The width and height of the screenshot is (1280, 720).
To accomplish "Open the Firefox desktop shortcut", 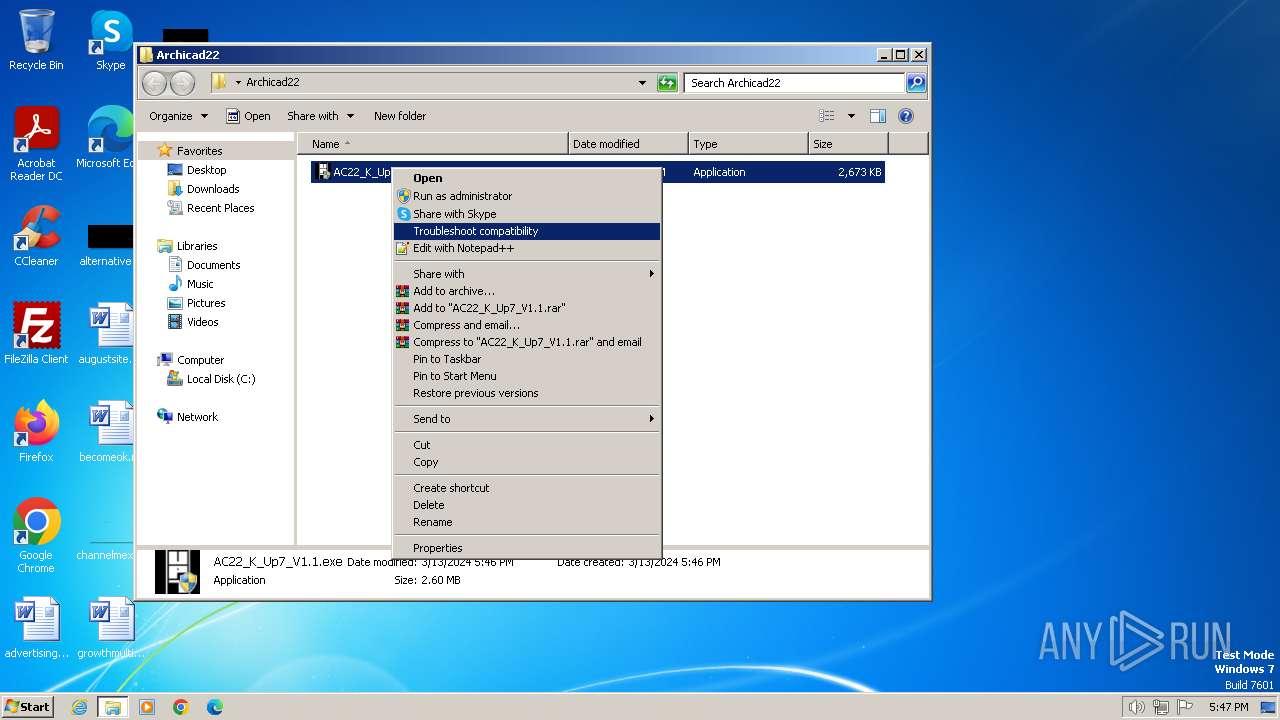I will coord(36,432).
